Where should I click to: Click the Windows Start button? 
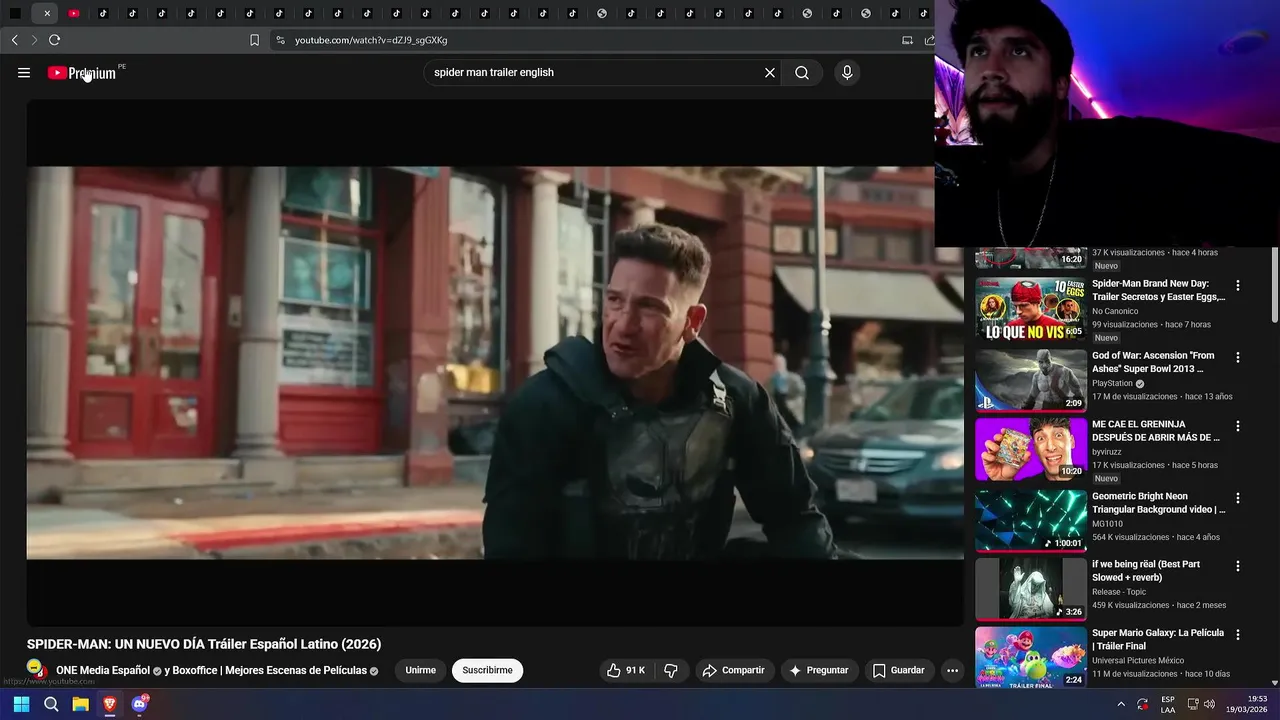pos(21,704)
